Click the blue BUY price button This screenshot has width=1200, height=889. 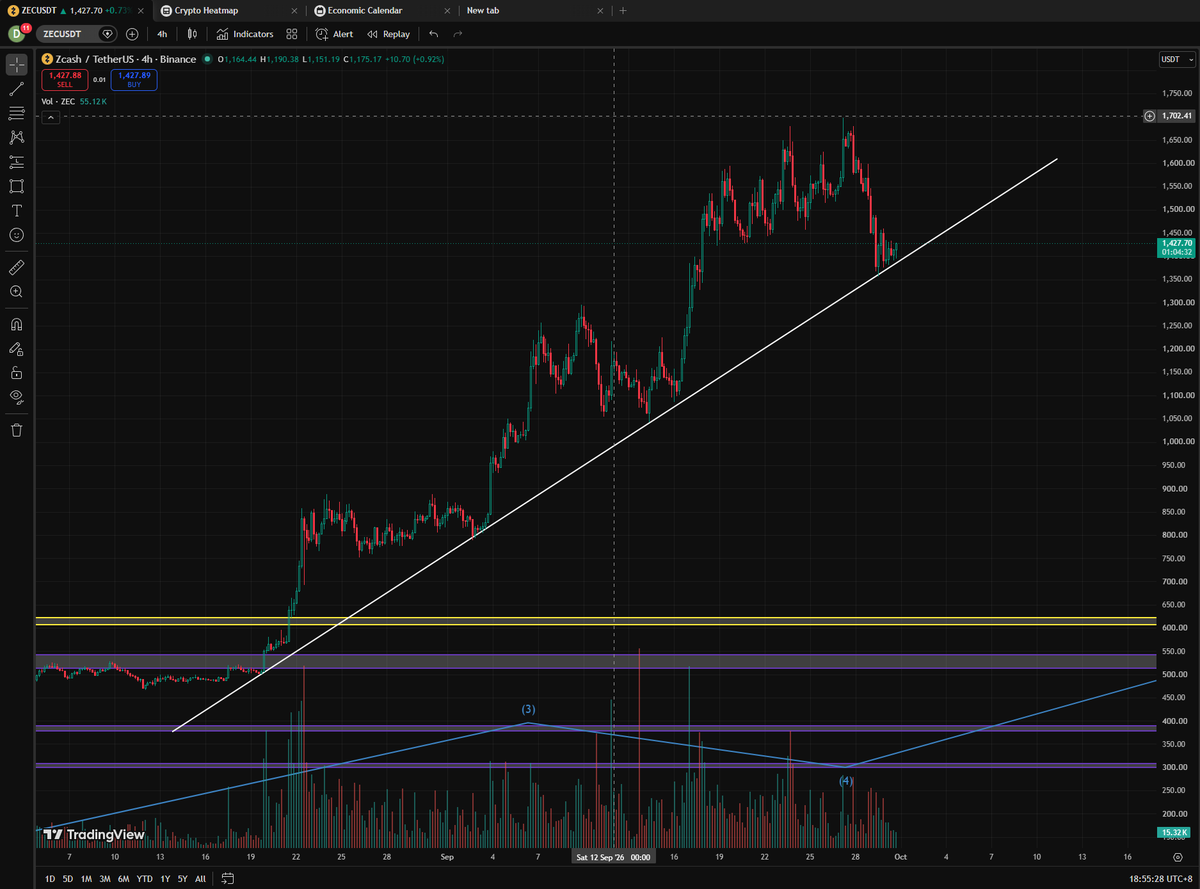[x=133, y=79]
